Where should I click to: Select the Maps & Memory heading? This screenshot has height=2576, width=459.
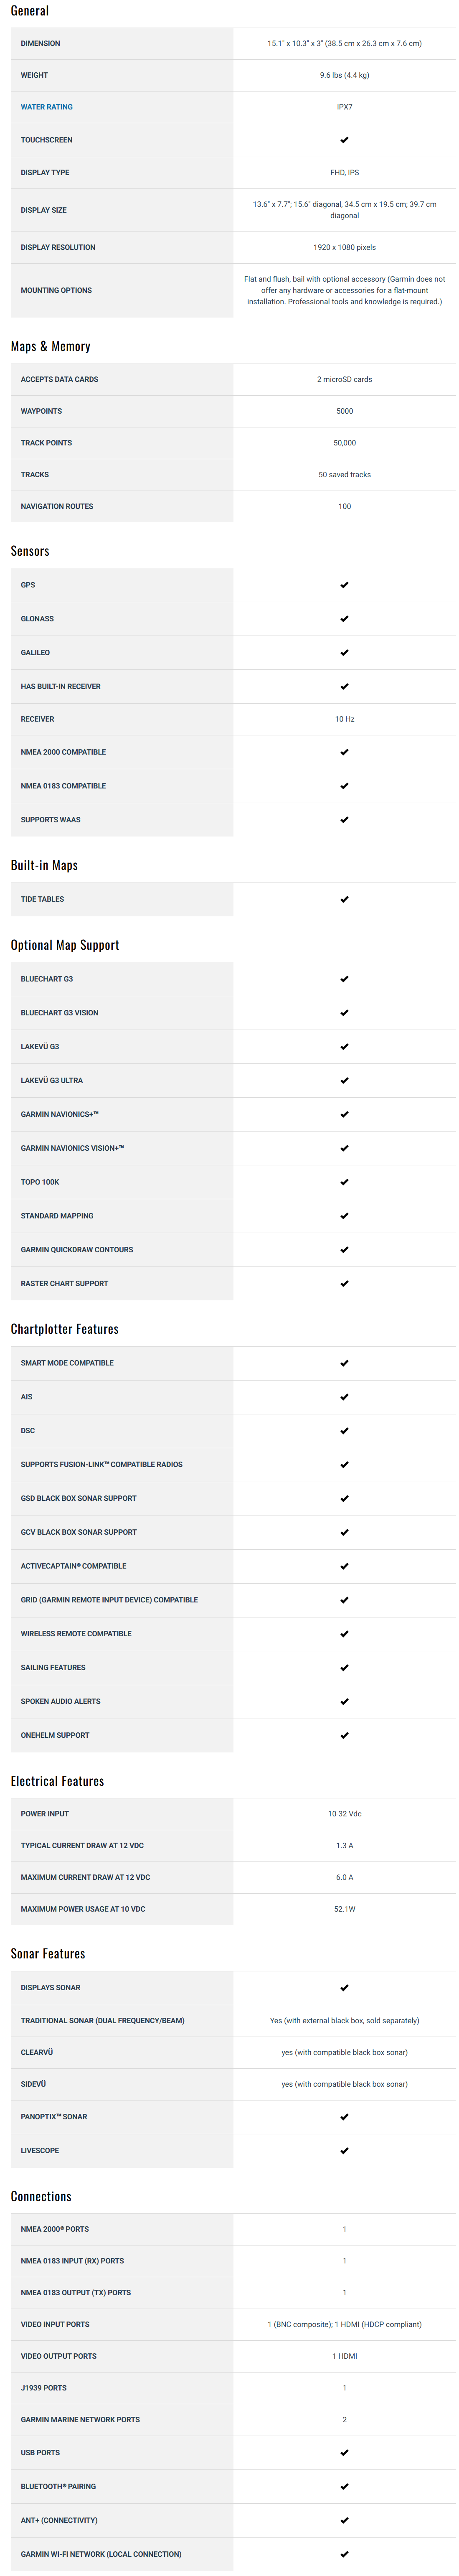(x=50, y=346)
